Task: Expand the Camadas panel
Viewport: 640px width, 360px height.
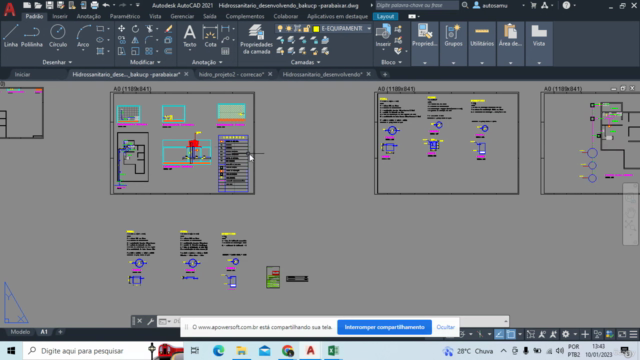Action: coord(305,62)
